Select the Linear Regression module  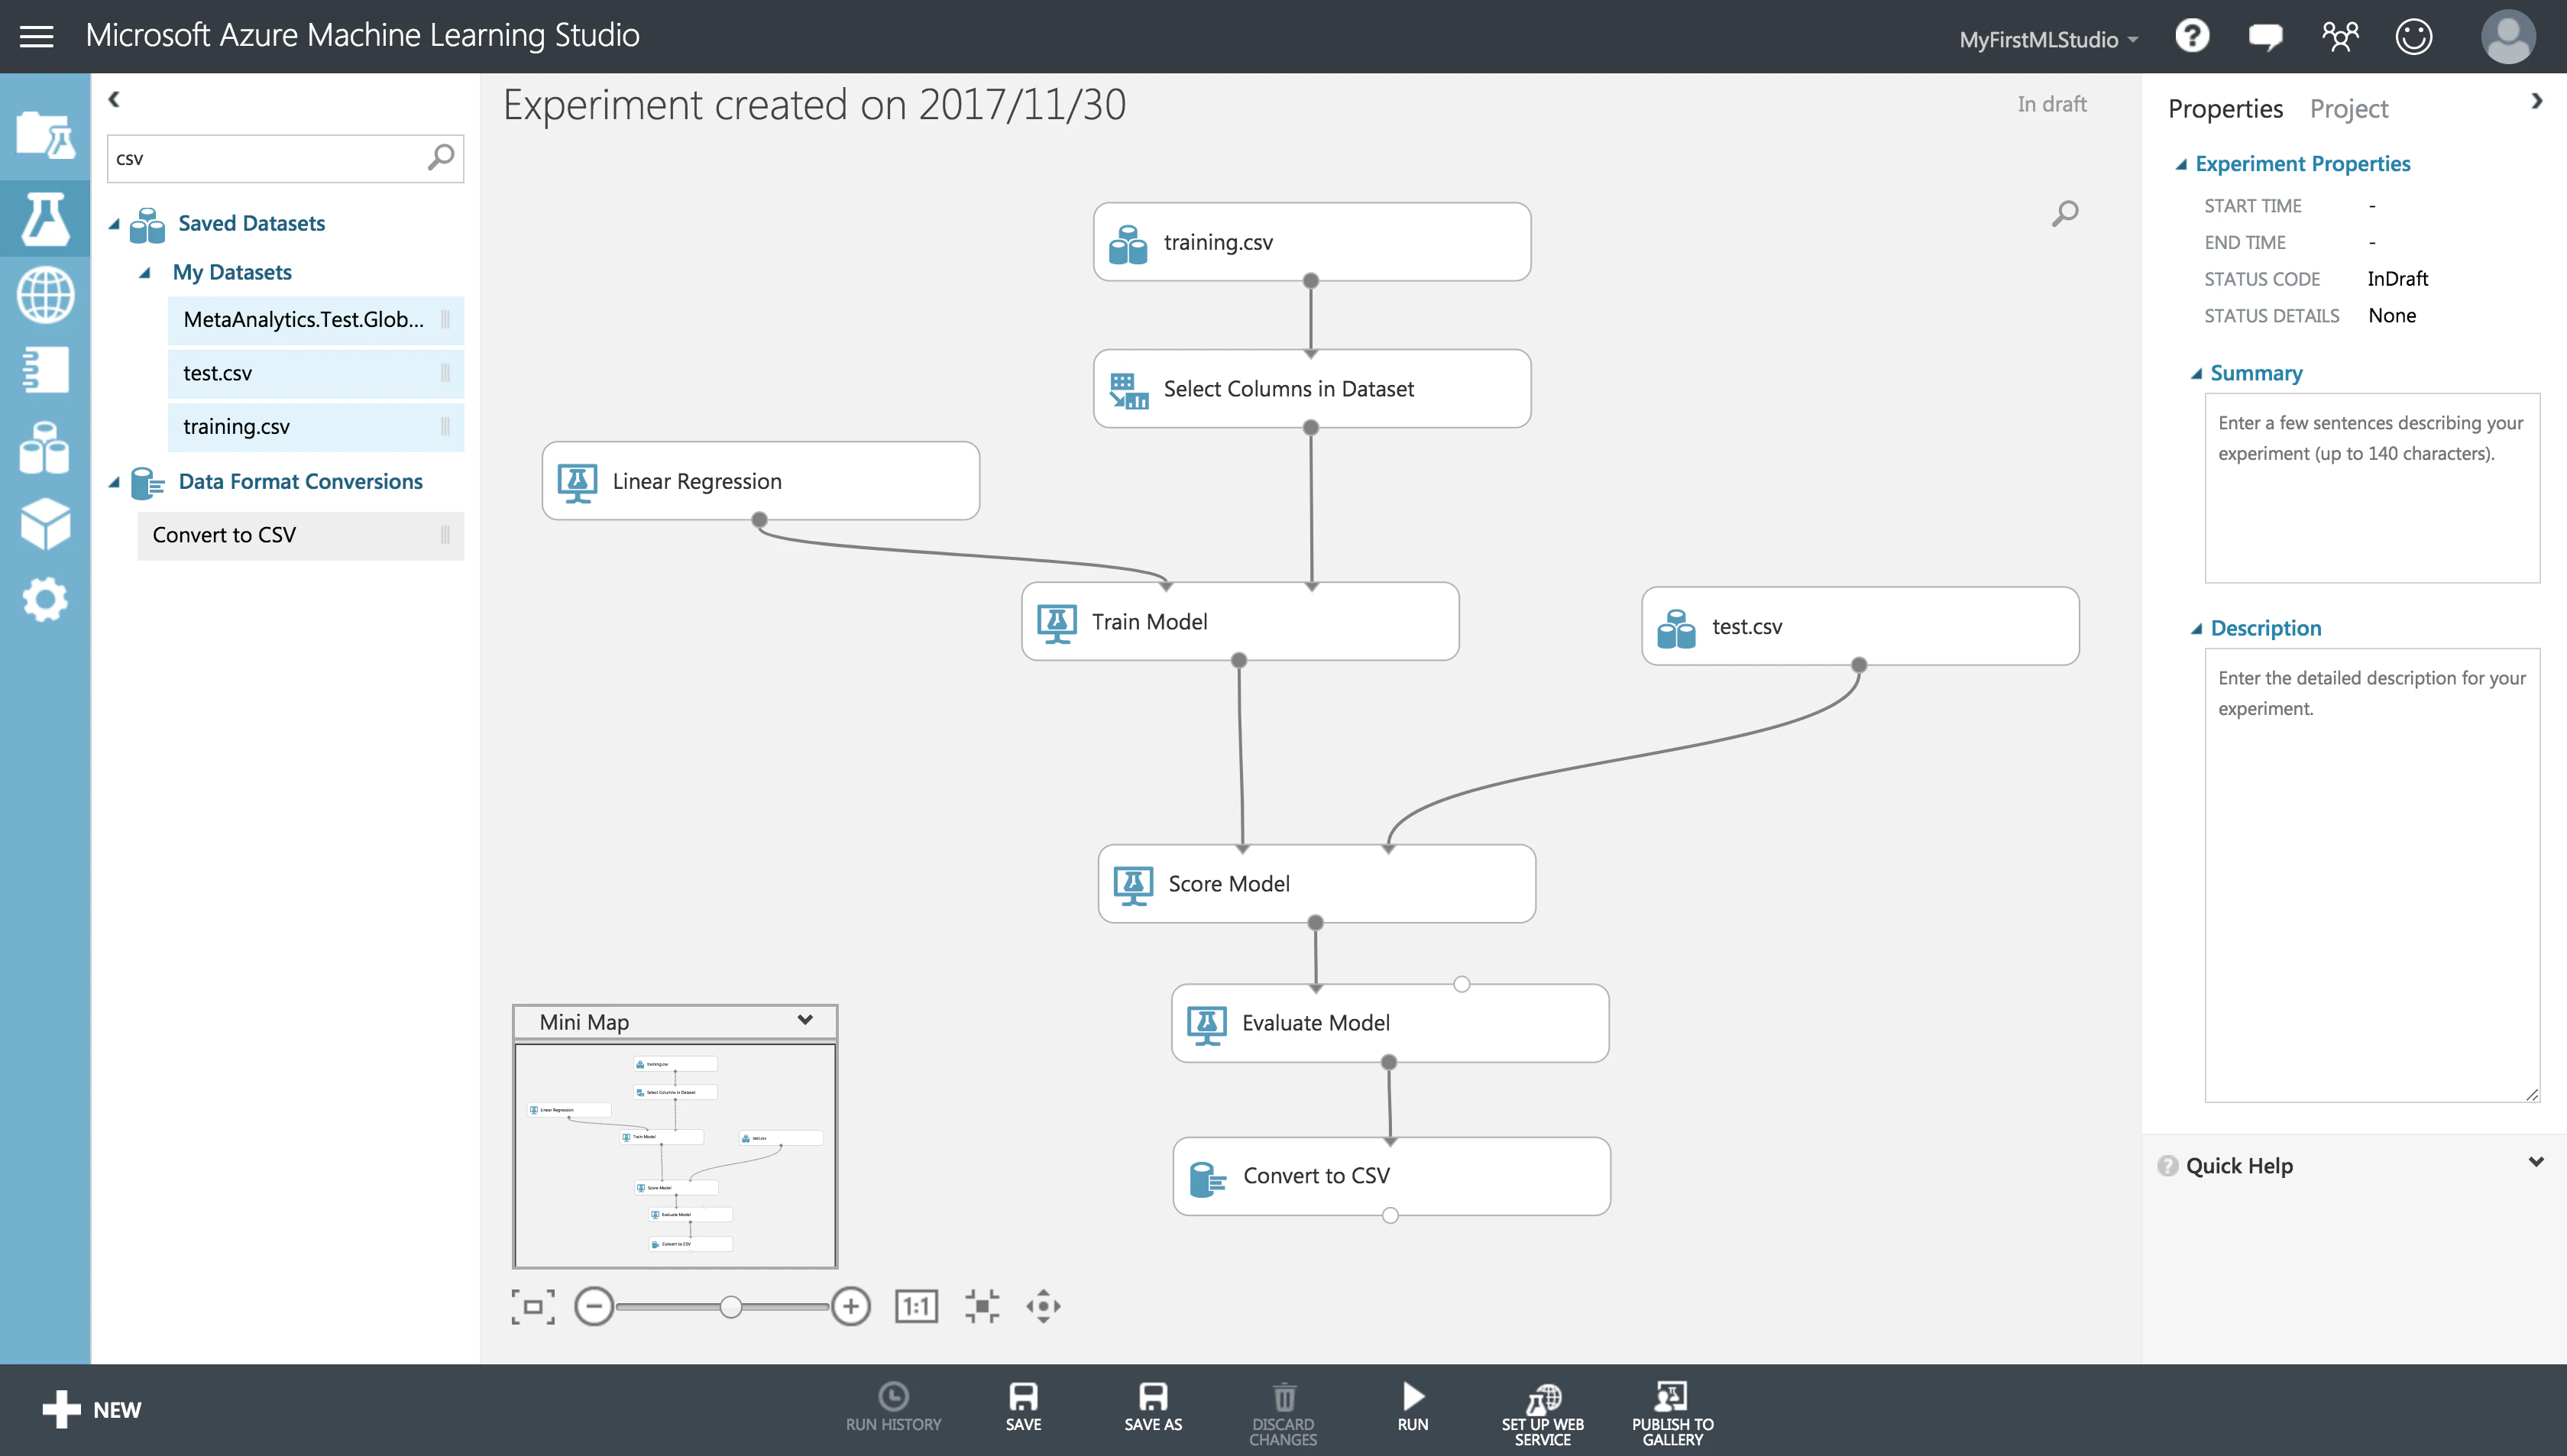coord(760,481)
